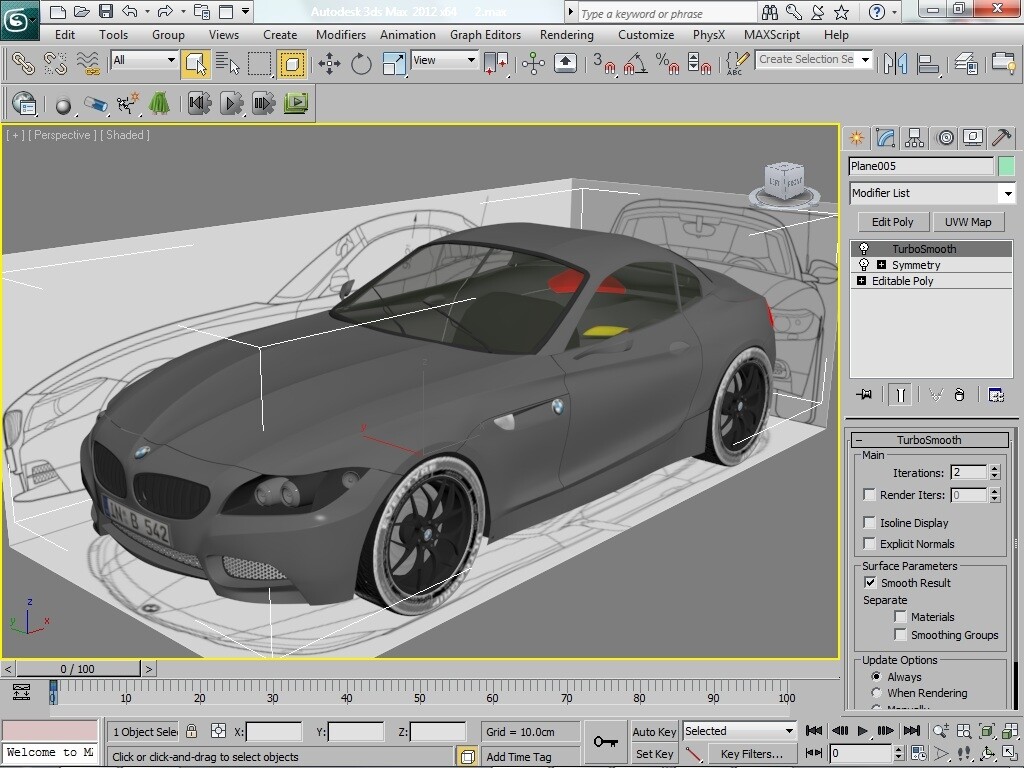Enable the Isoline Display checkbox

coord(868,522)
